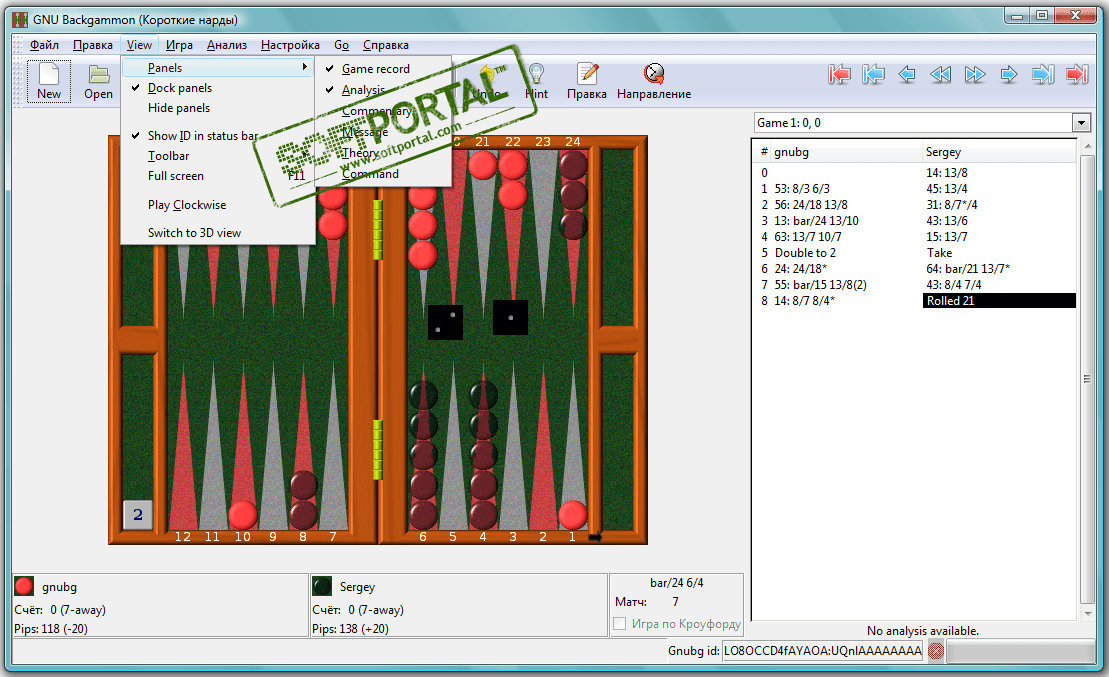Click the right black die on board
1109x677 pixels.
point(511,318)
